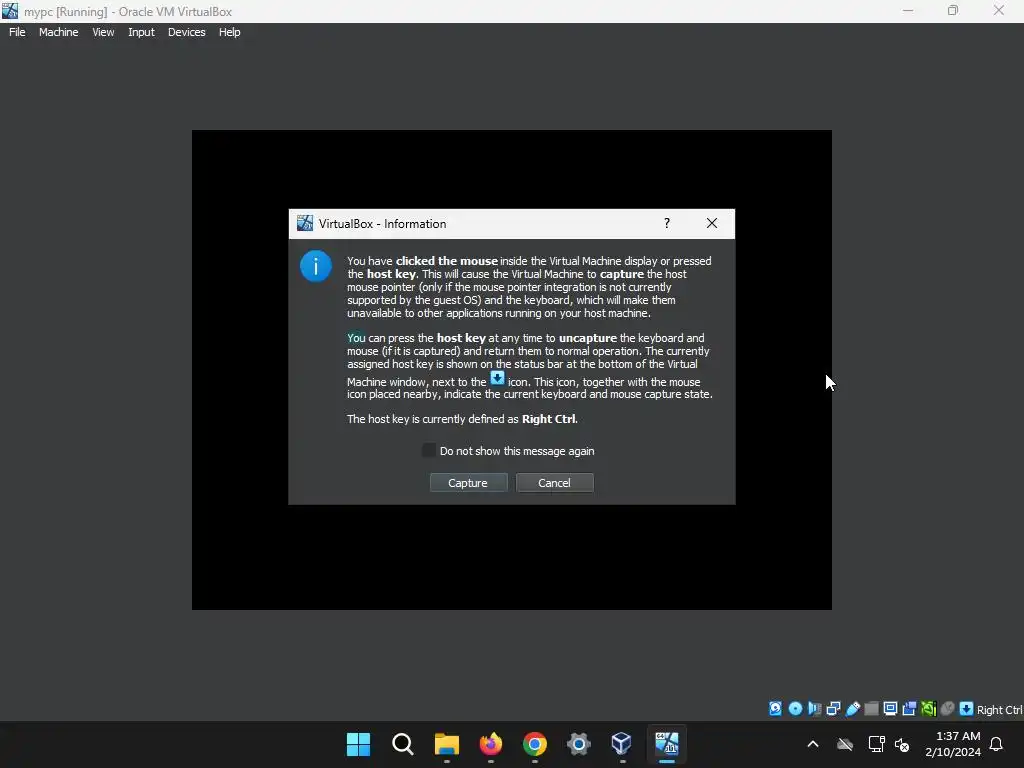Click mouse integration status icon
1024x768 pixels.
tap(948, 709)
